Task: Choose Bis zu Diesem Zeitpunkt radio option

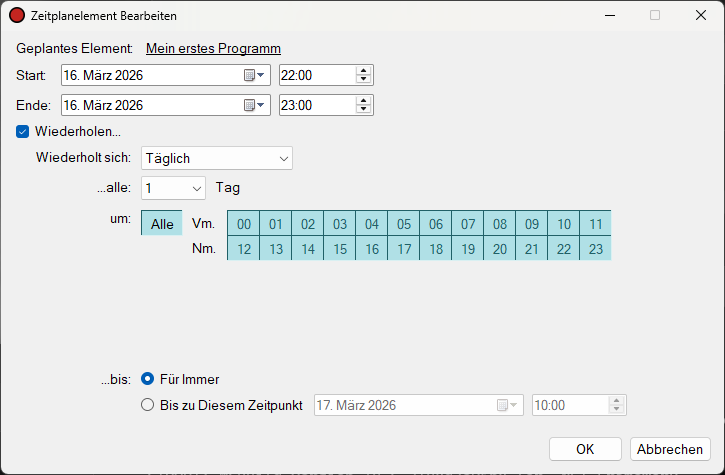Action: click(147, 405)
